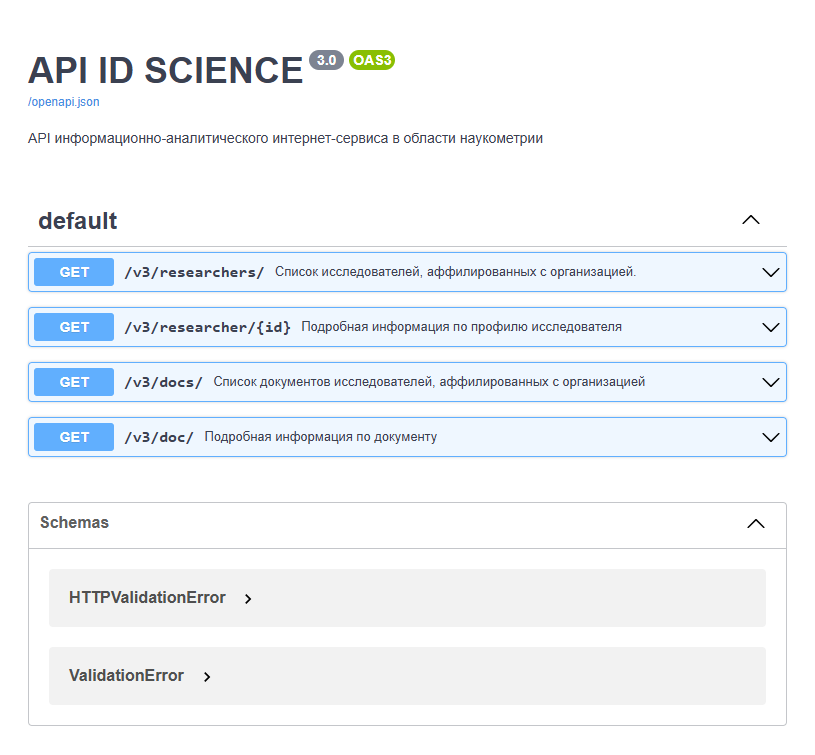815x755 pixels.
Task: Expand the /v3/doc/ endpoint chevron
Action: (x=770, y=436)
